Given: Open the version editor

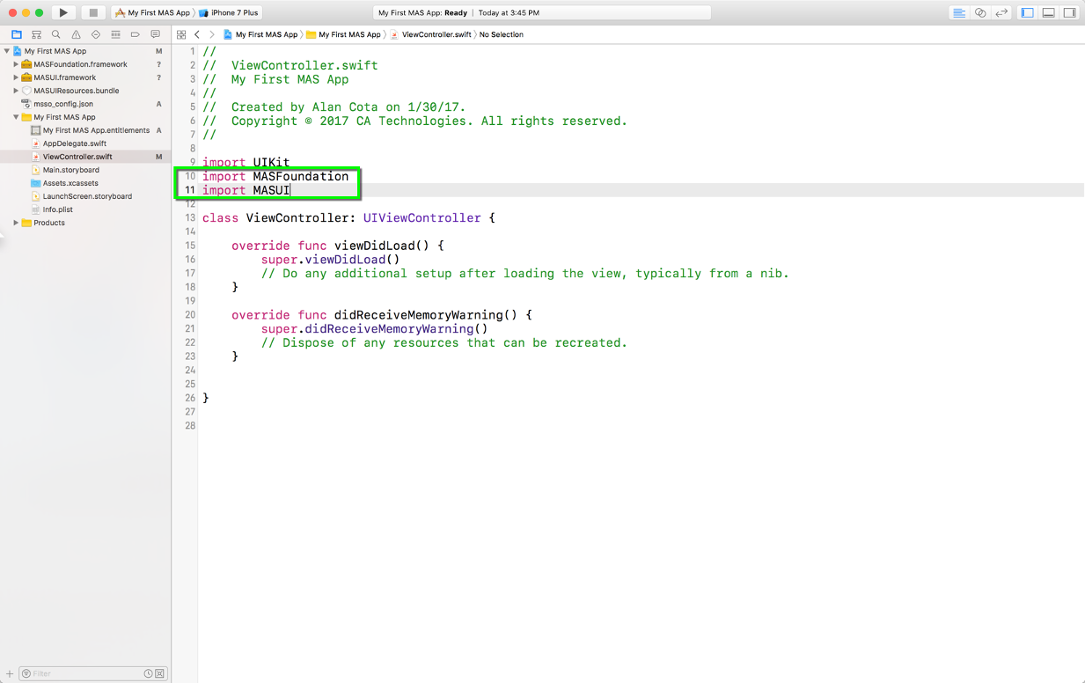Looking at the screenshot, I should click(1001, 12).
